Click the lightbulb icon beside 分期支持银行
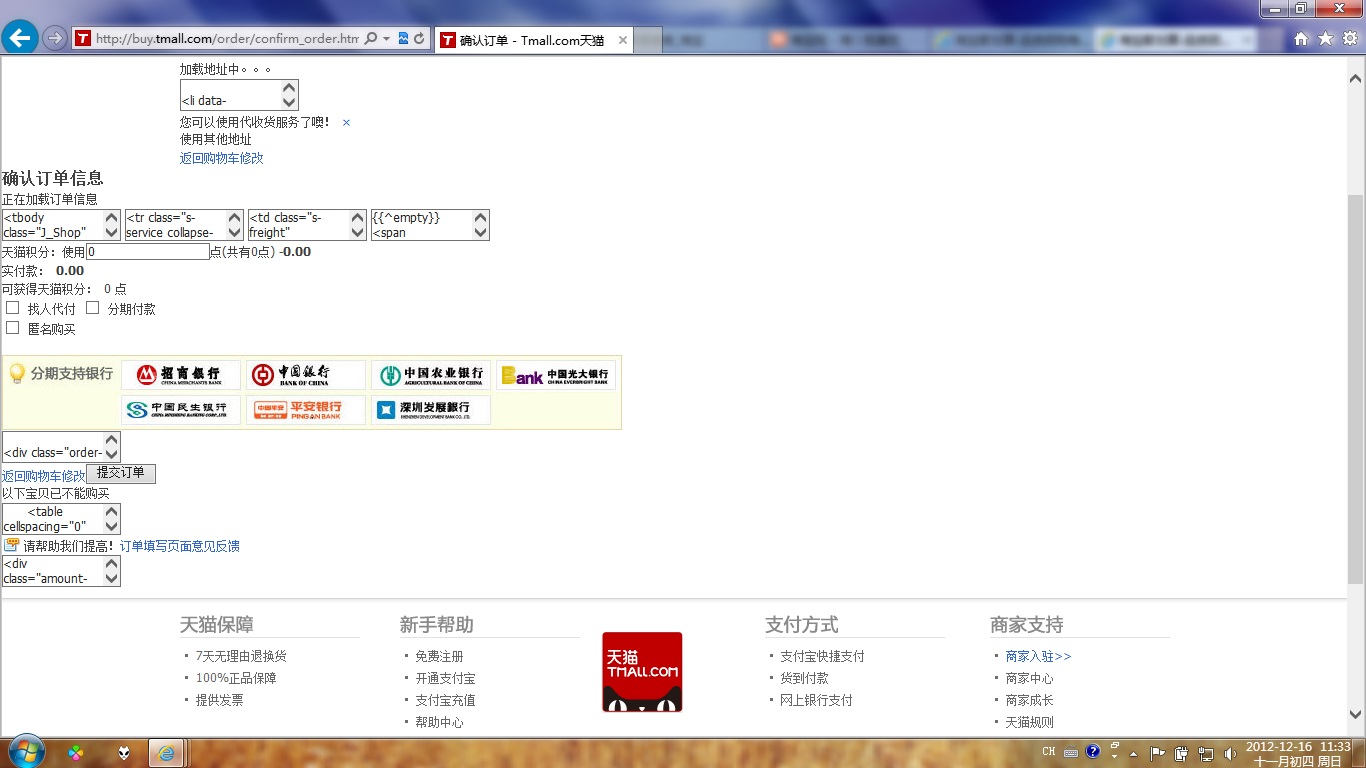Viewport: 1366px width, 768px height. pos(17,374)
